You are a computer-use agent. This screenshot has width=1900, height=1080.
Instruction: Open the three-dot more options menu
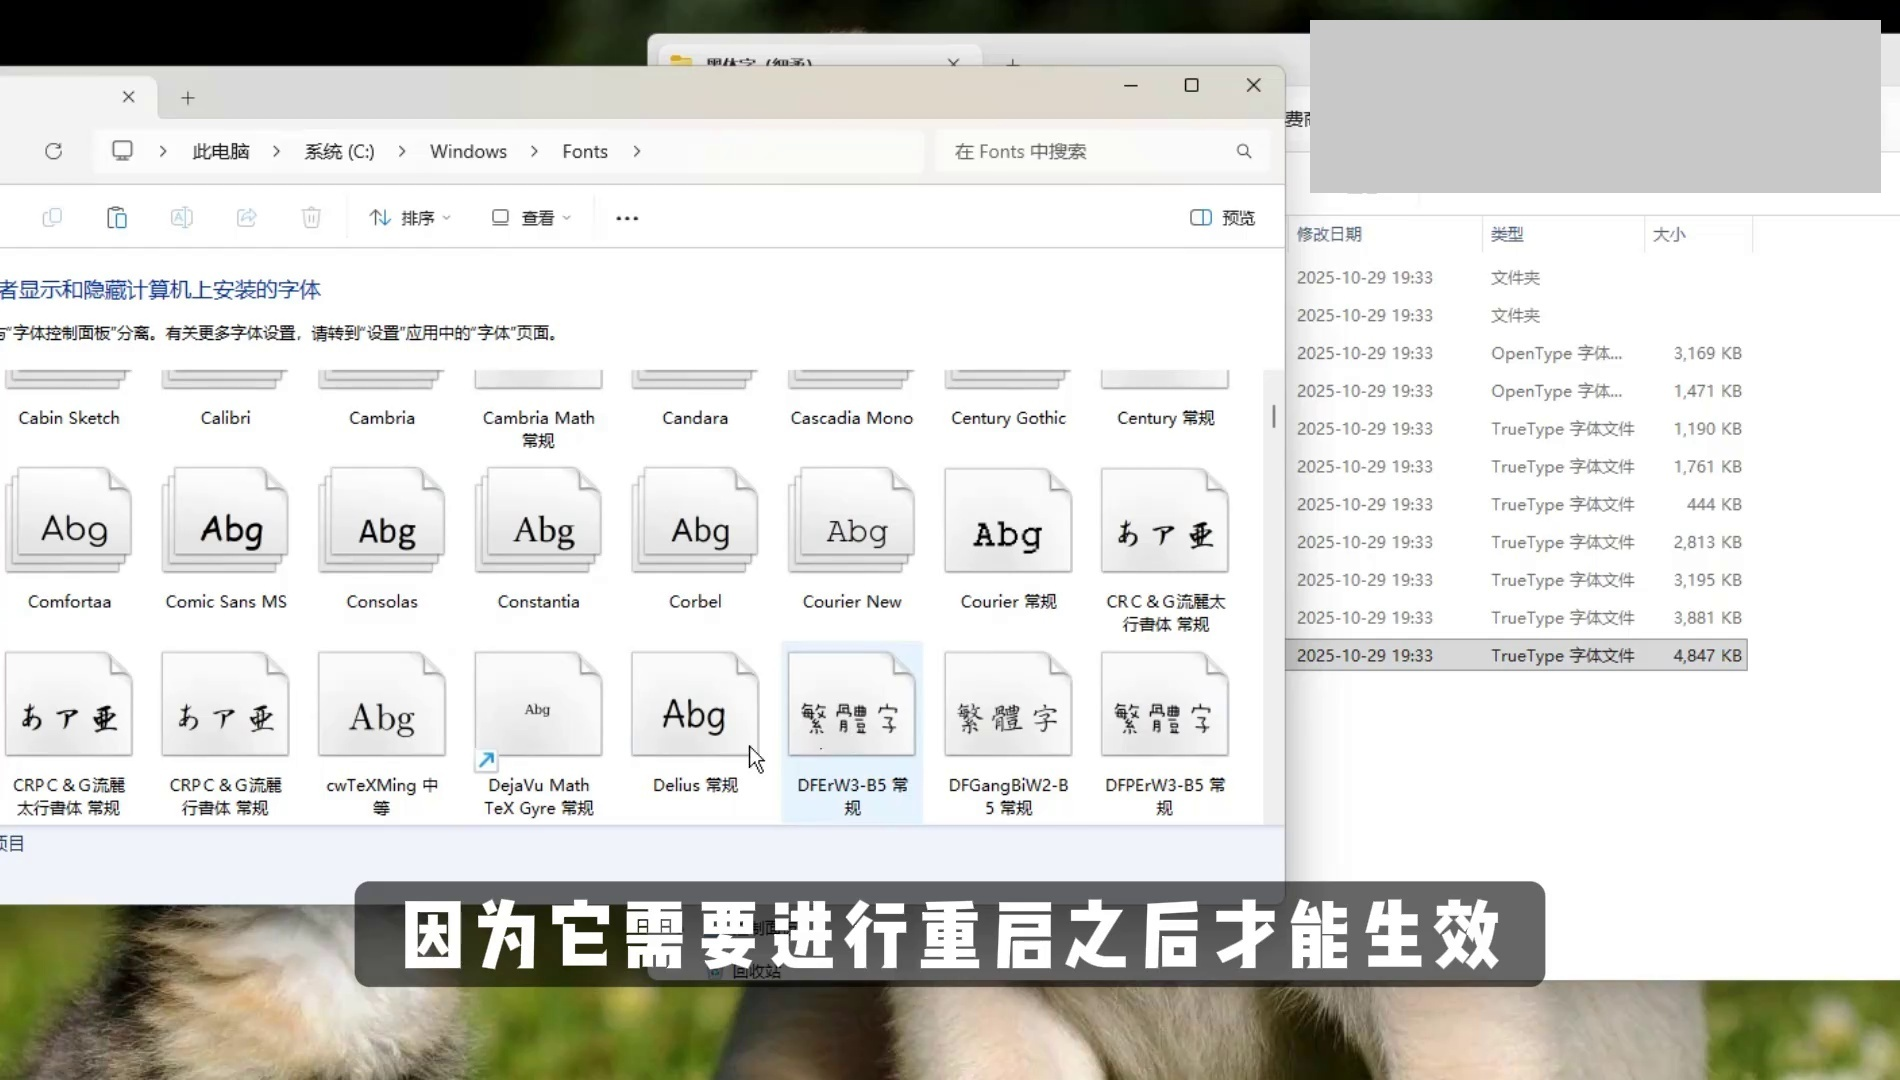click(x=627, y=218)
